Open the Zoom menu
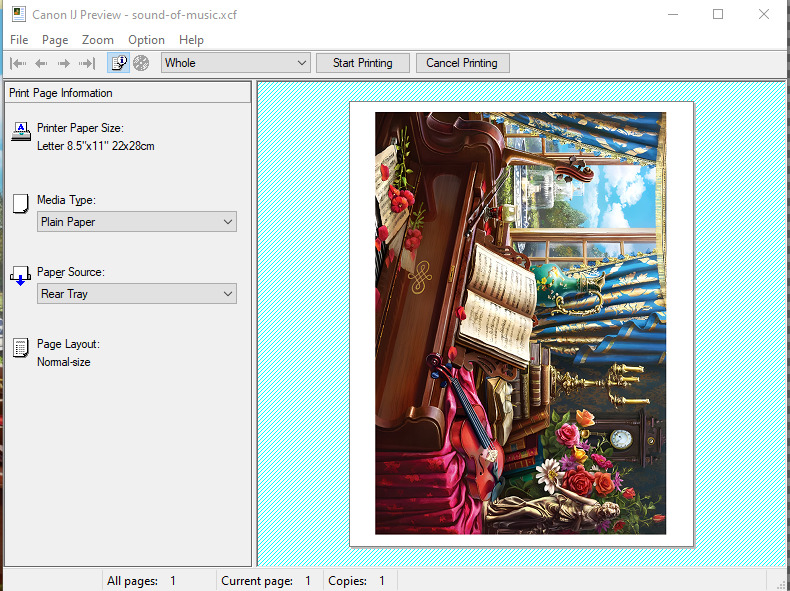 [98, 40]
